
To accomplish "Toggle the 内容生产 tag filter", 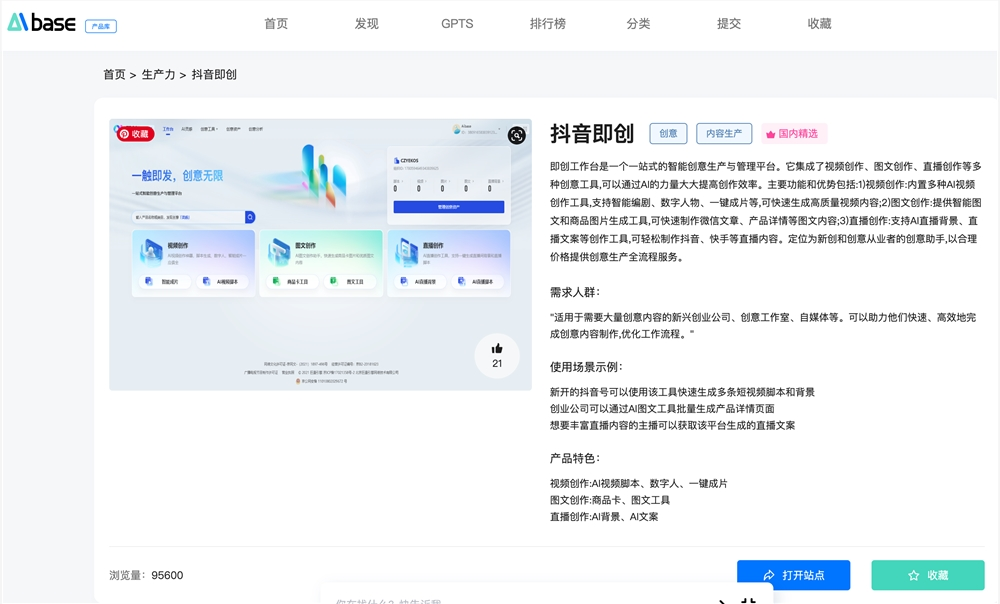I will click(722, 133).
